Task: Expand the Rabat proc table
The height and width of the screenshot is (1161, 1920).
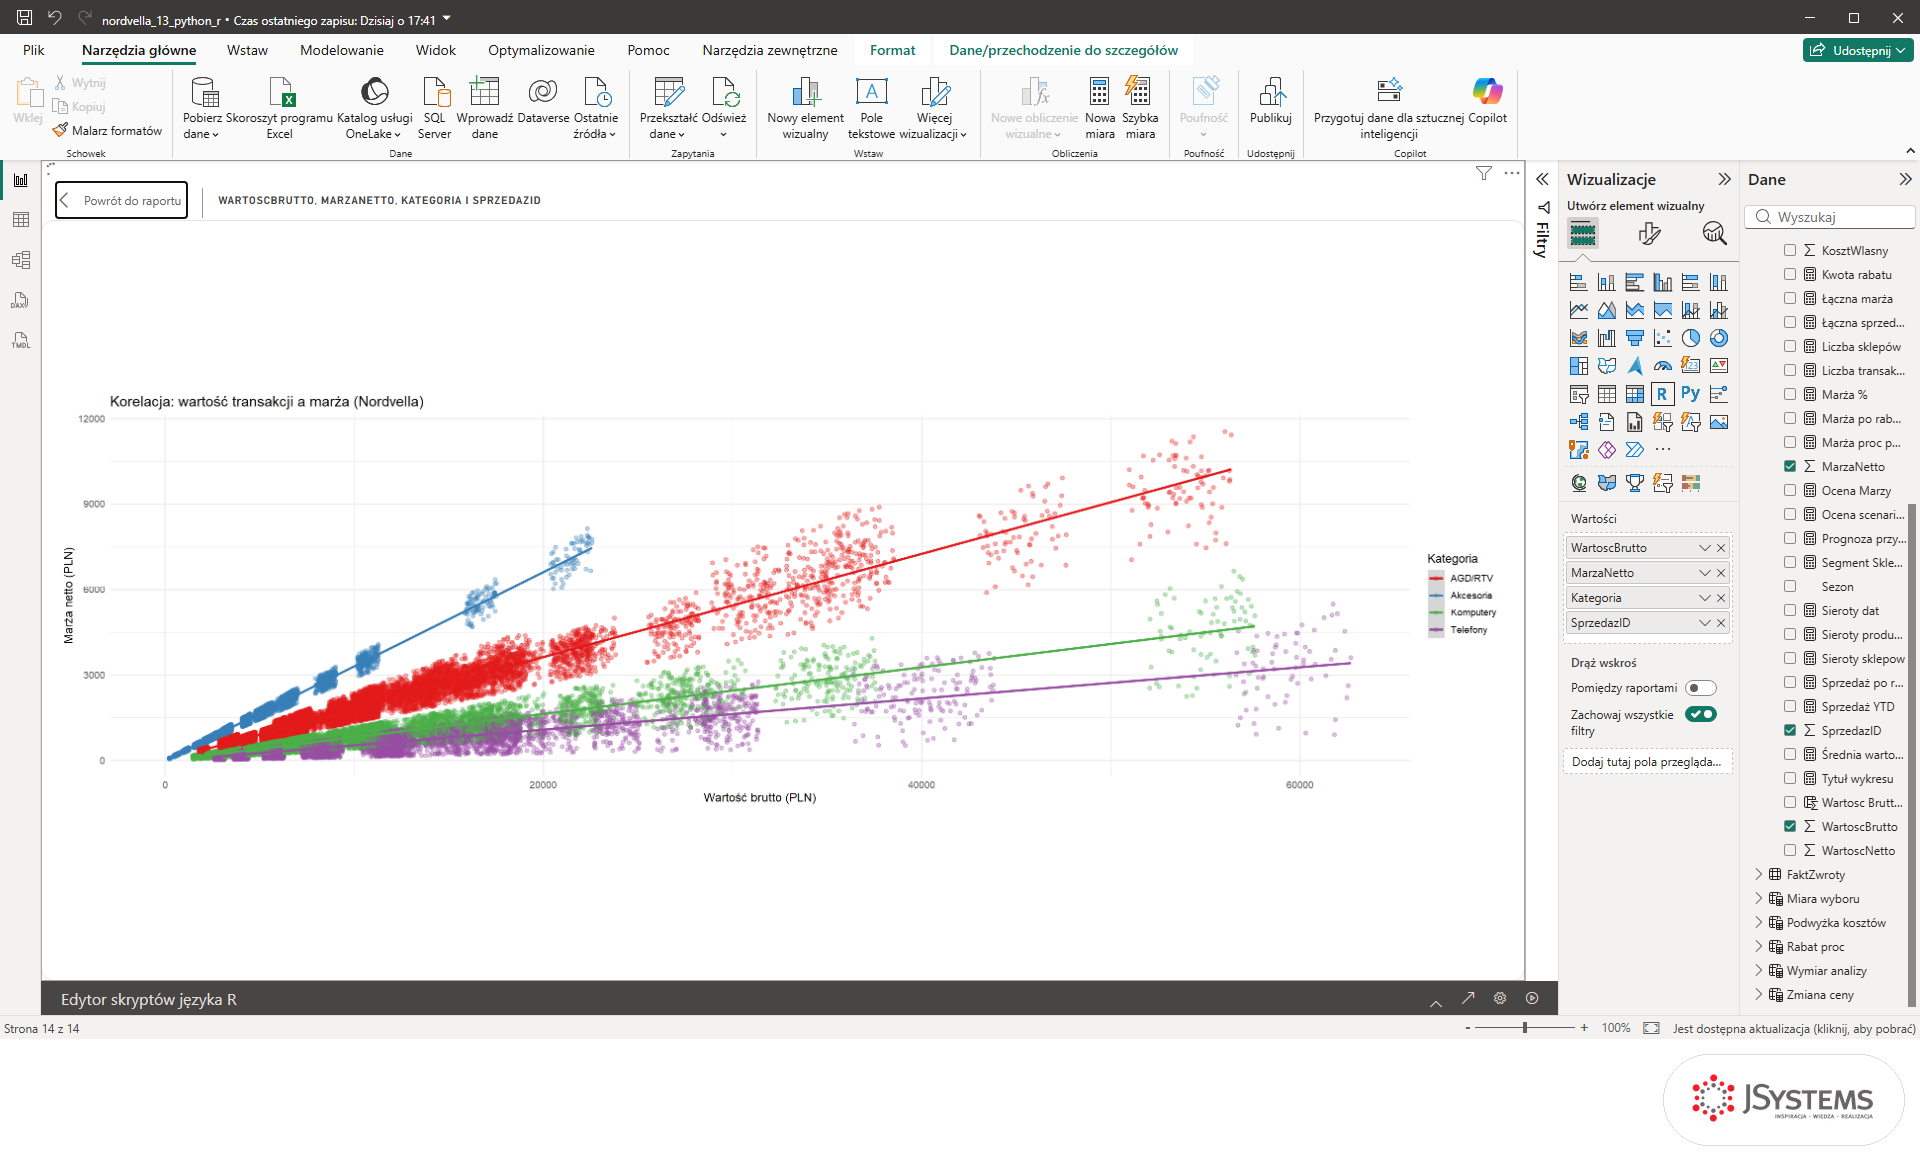Action: tap(1759, 946)
